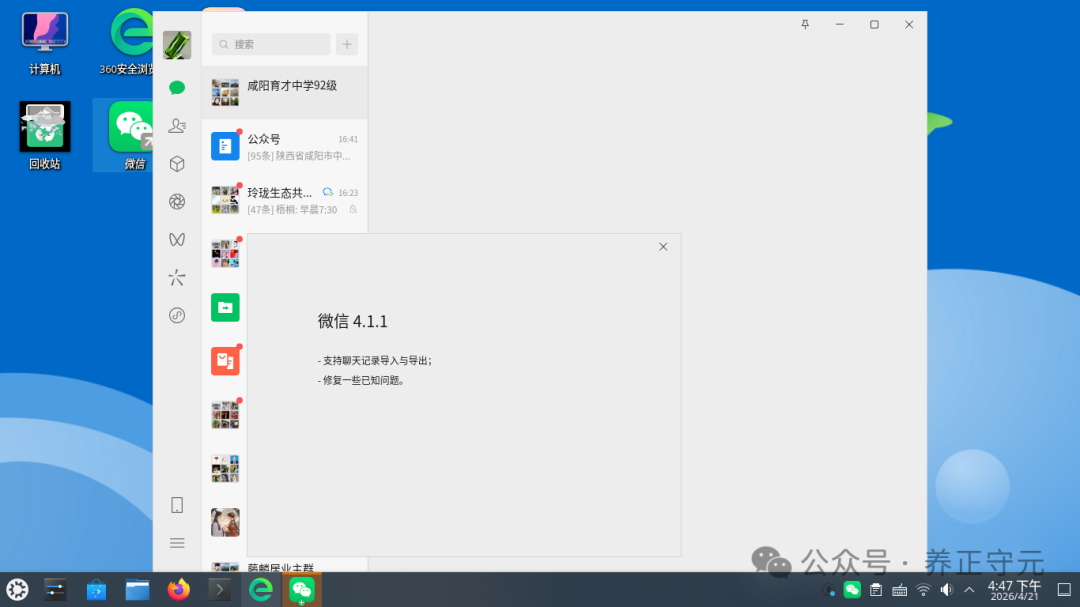
Task: Open the Wi-Fi network tray icon
Action: [x=923, y=590]
